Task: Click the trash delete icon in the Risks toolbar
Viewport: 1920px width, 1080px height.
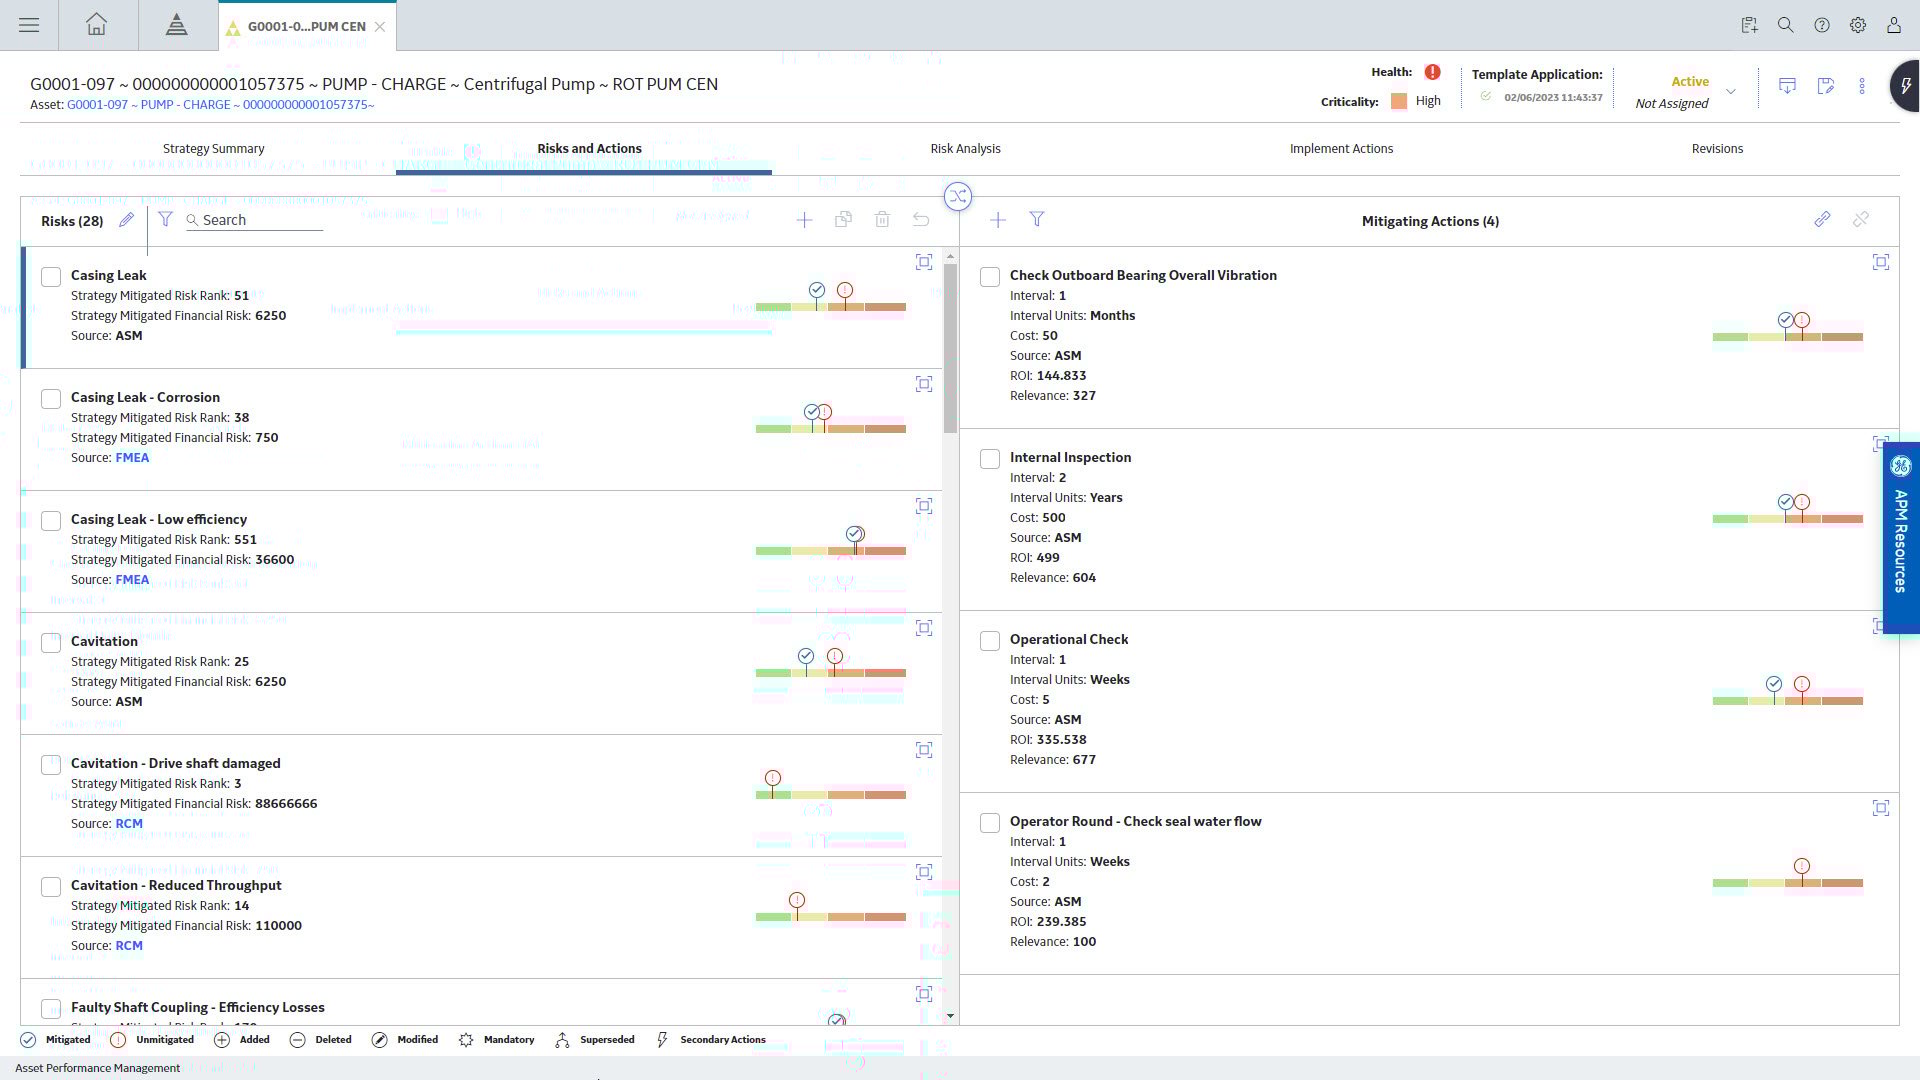Action: (882, 220)
